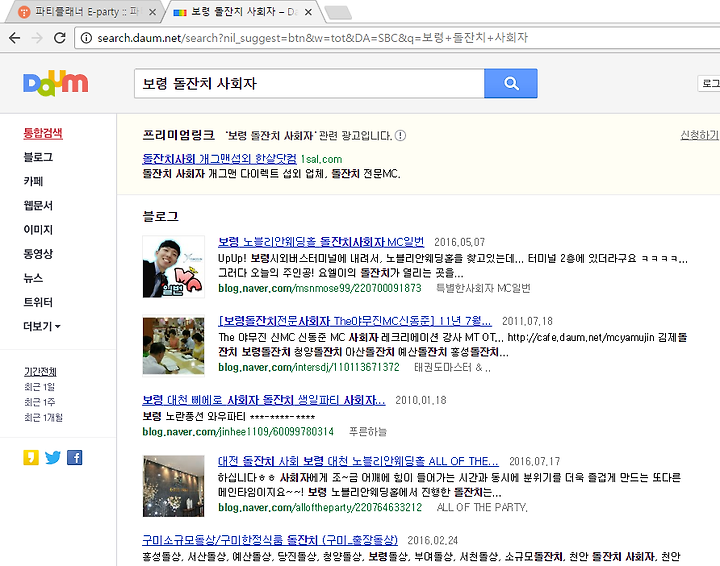Click the 로그인 button at top right
720x566 pixels.
[709, 83]
